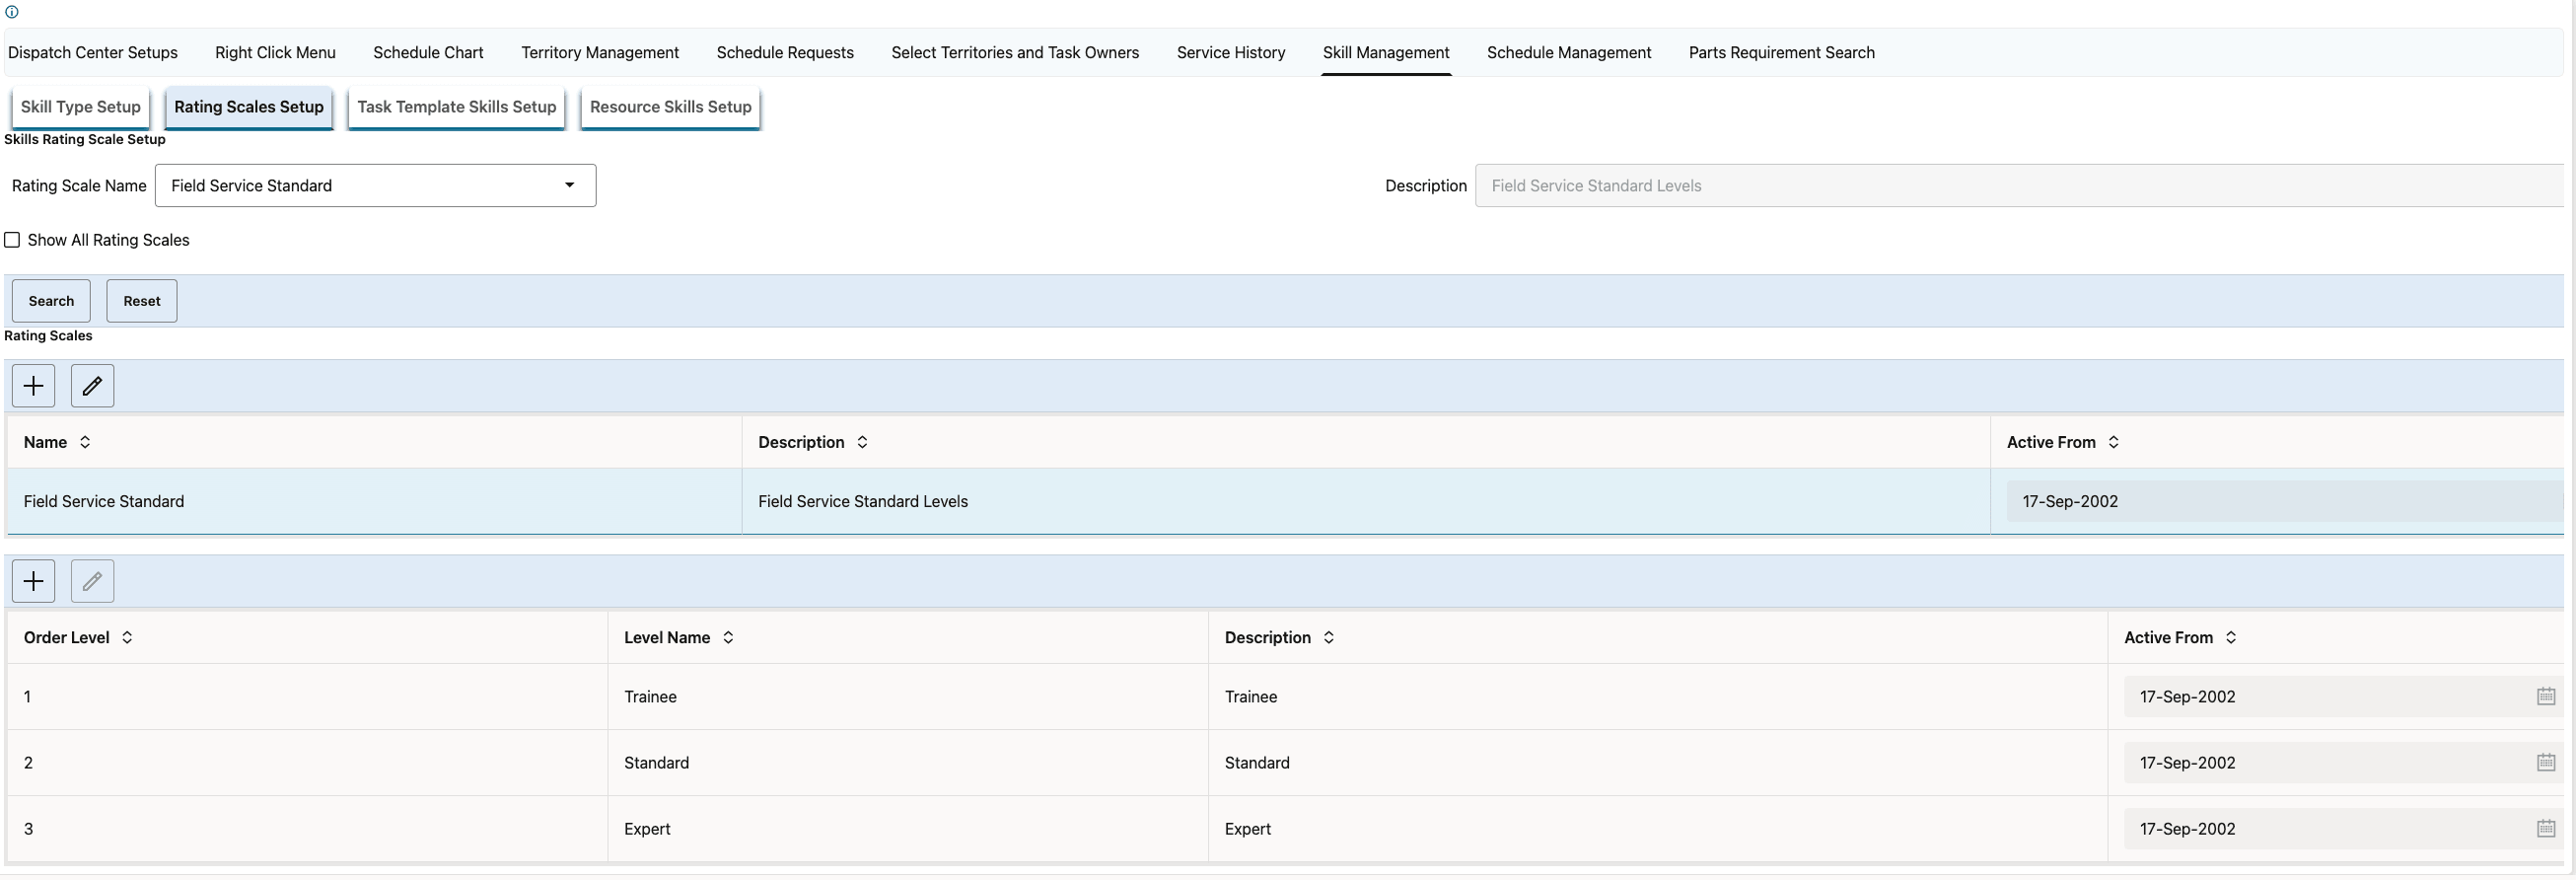Click the disabled rating level edit pencil
This screenshot has height=880, width=2576.
click(92, 581)
